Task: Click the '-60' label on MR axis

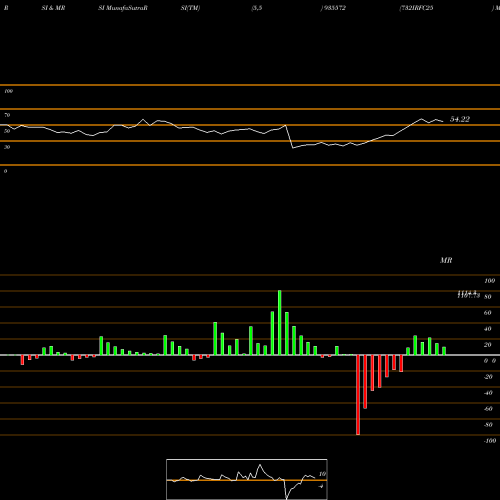Action: 488,409
